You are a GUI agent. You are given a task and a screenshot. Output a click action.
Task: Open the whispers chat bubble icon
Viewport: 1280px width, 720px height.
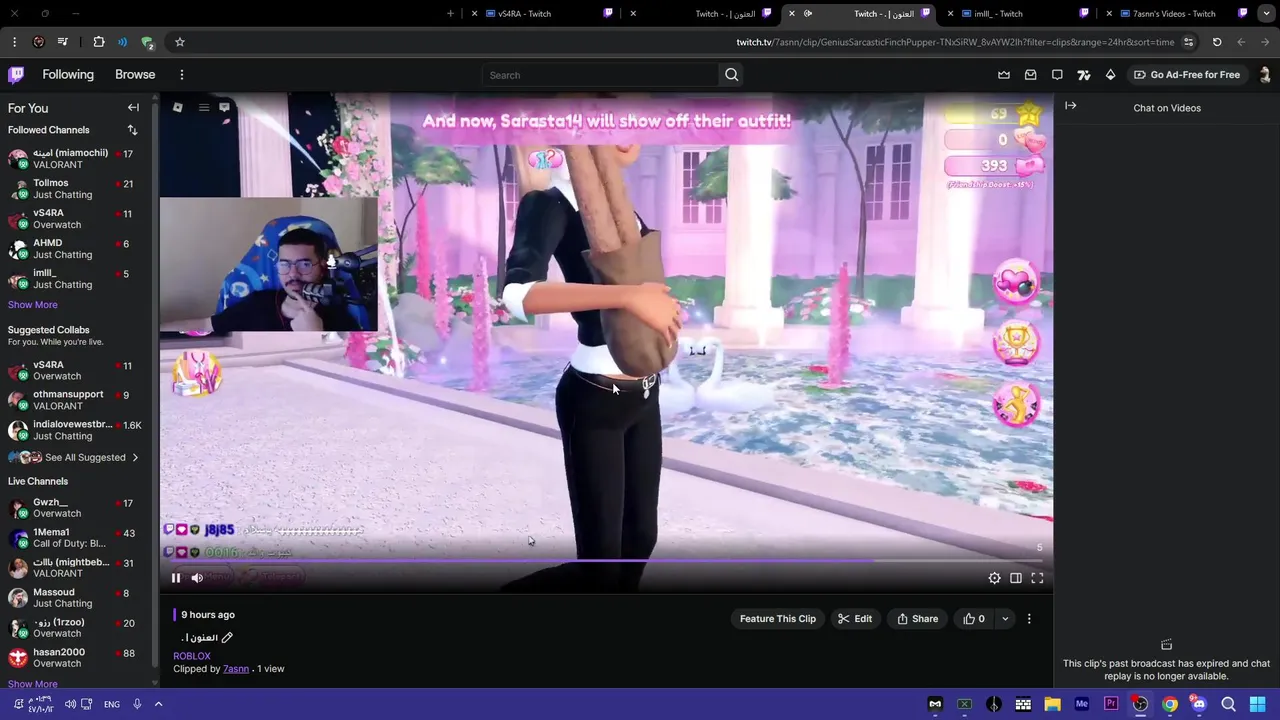coord(1057,75)
